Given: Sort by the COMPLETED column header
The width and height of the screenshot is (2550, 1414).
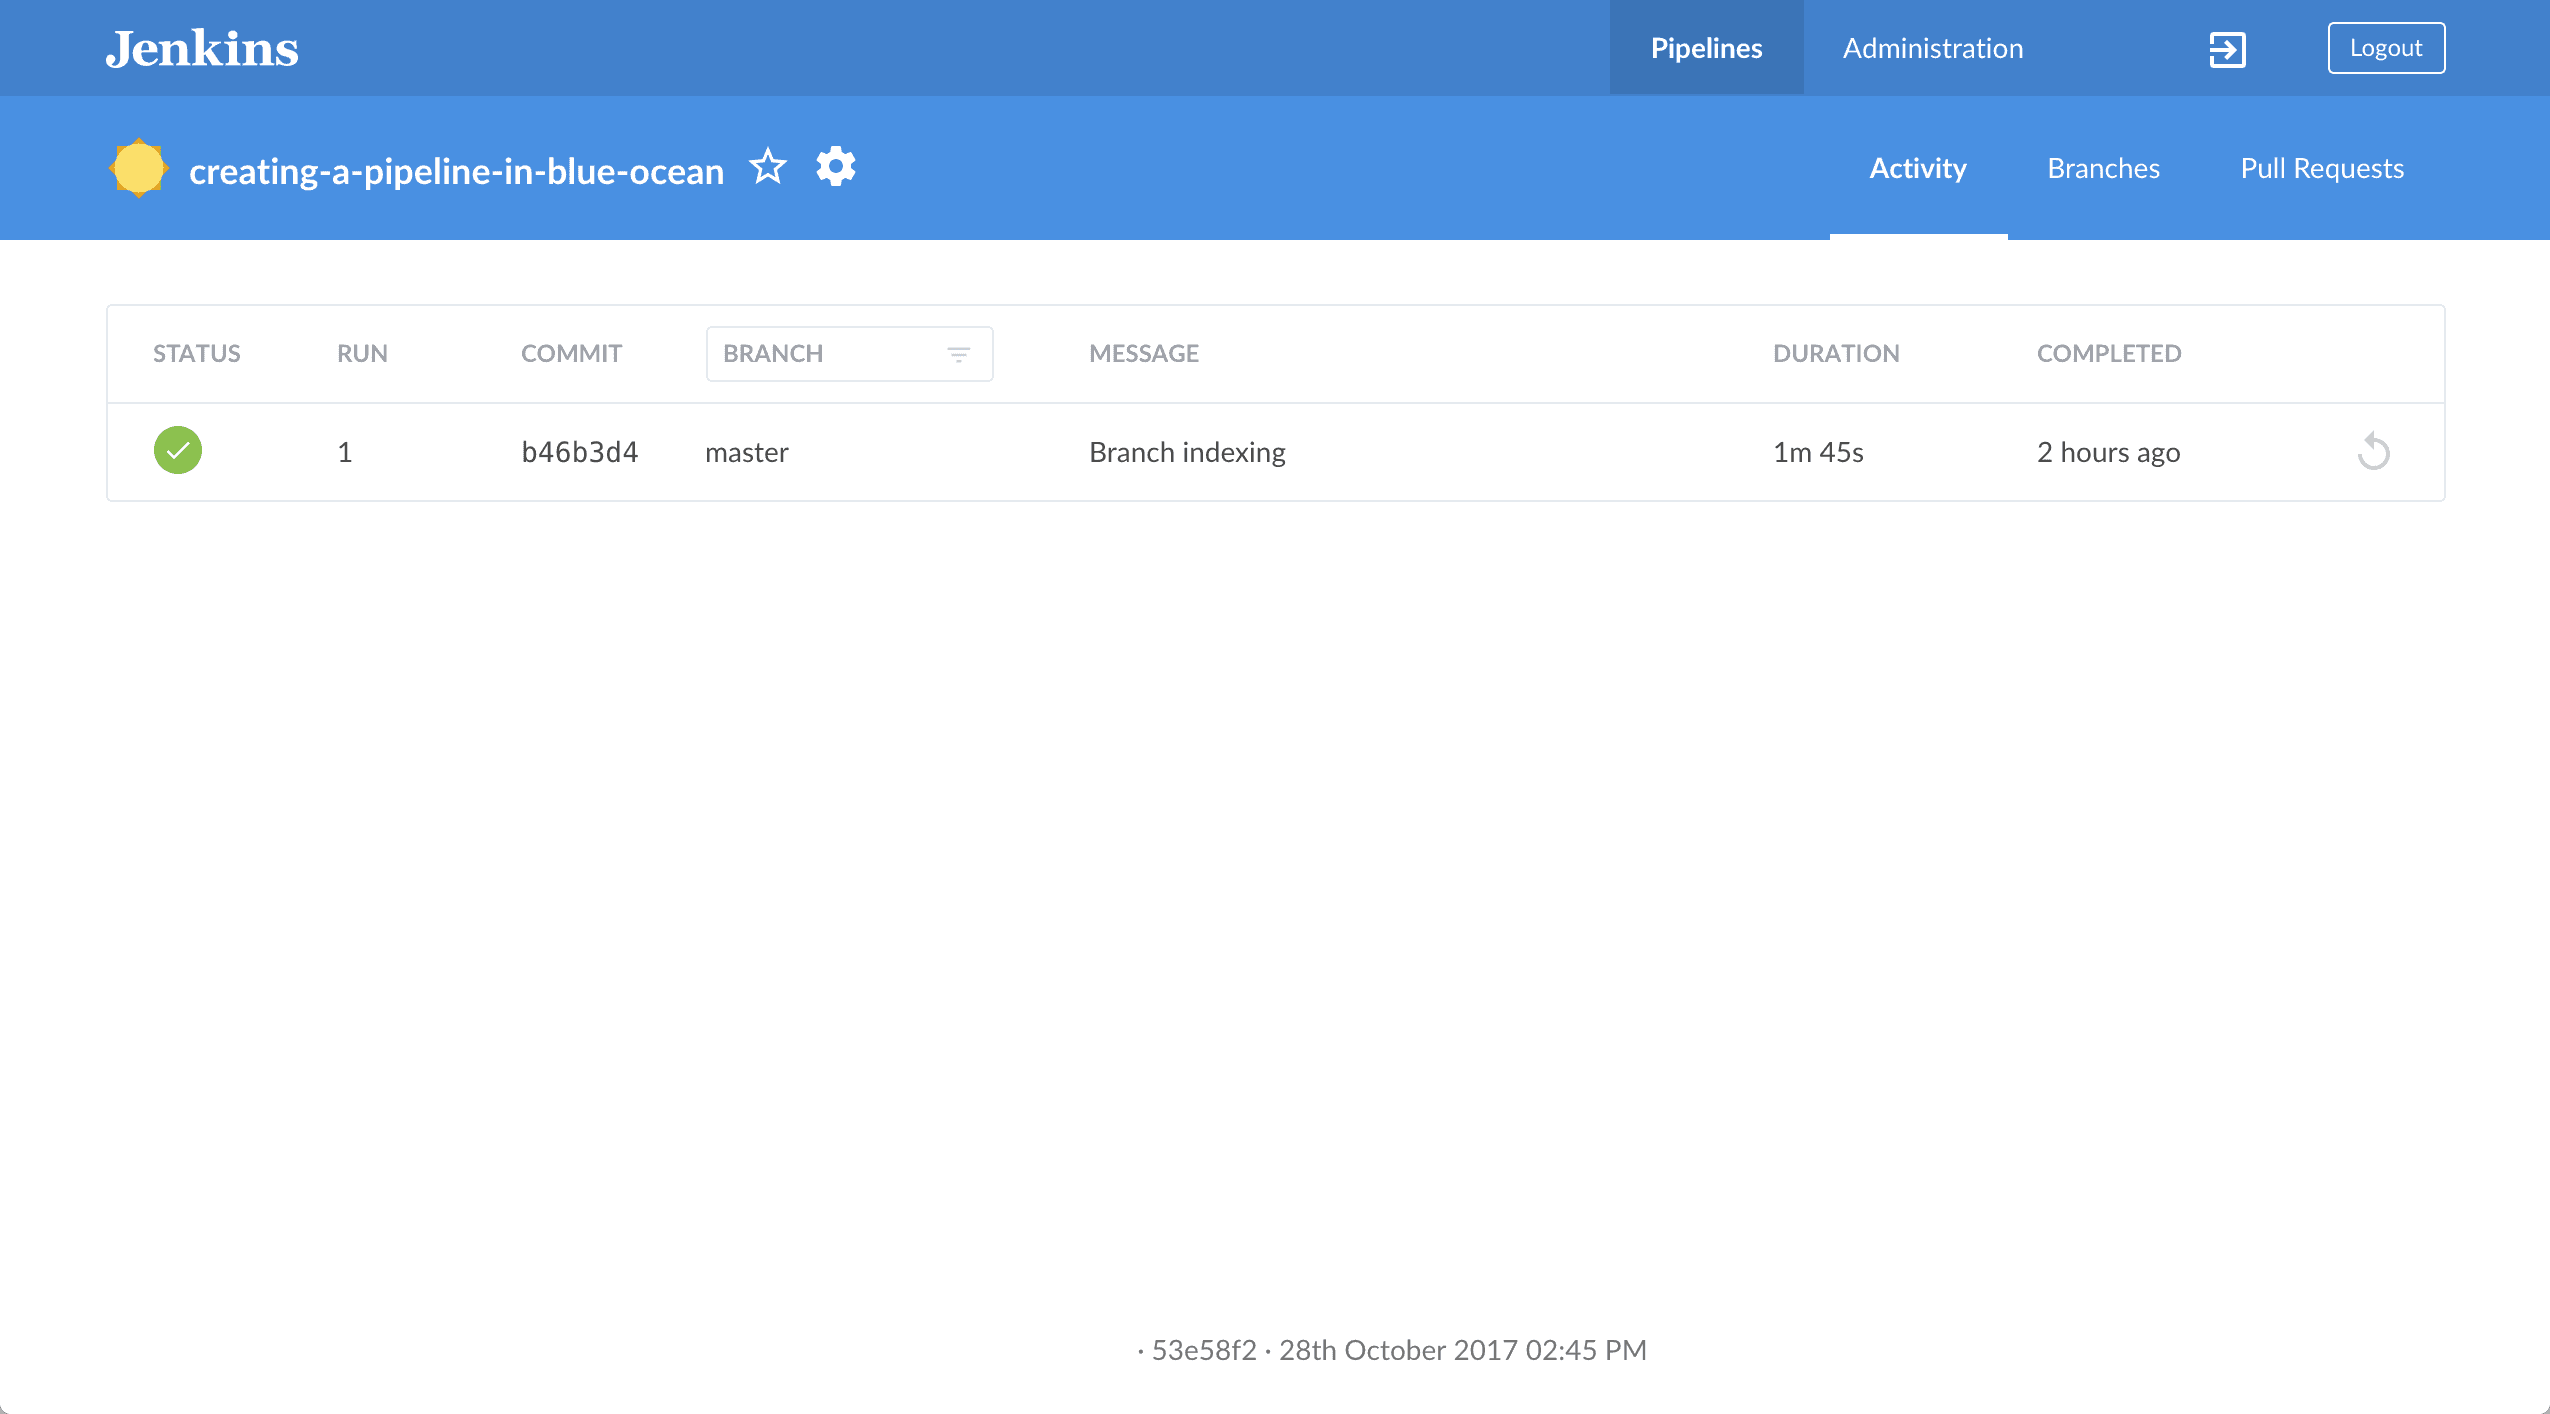Looking at the screenshot, I should pyautogui.click(x=2108, y=353).
